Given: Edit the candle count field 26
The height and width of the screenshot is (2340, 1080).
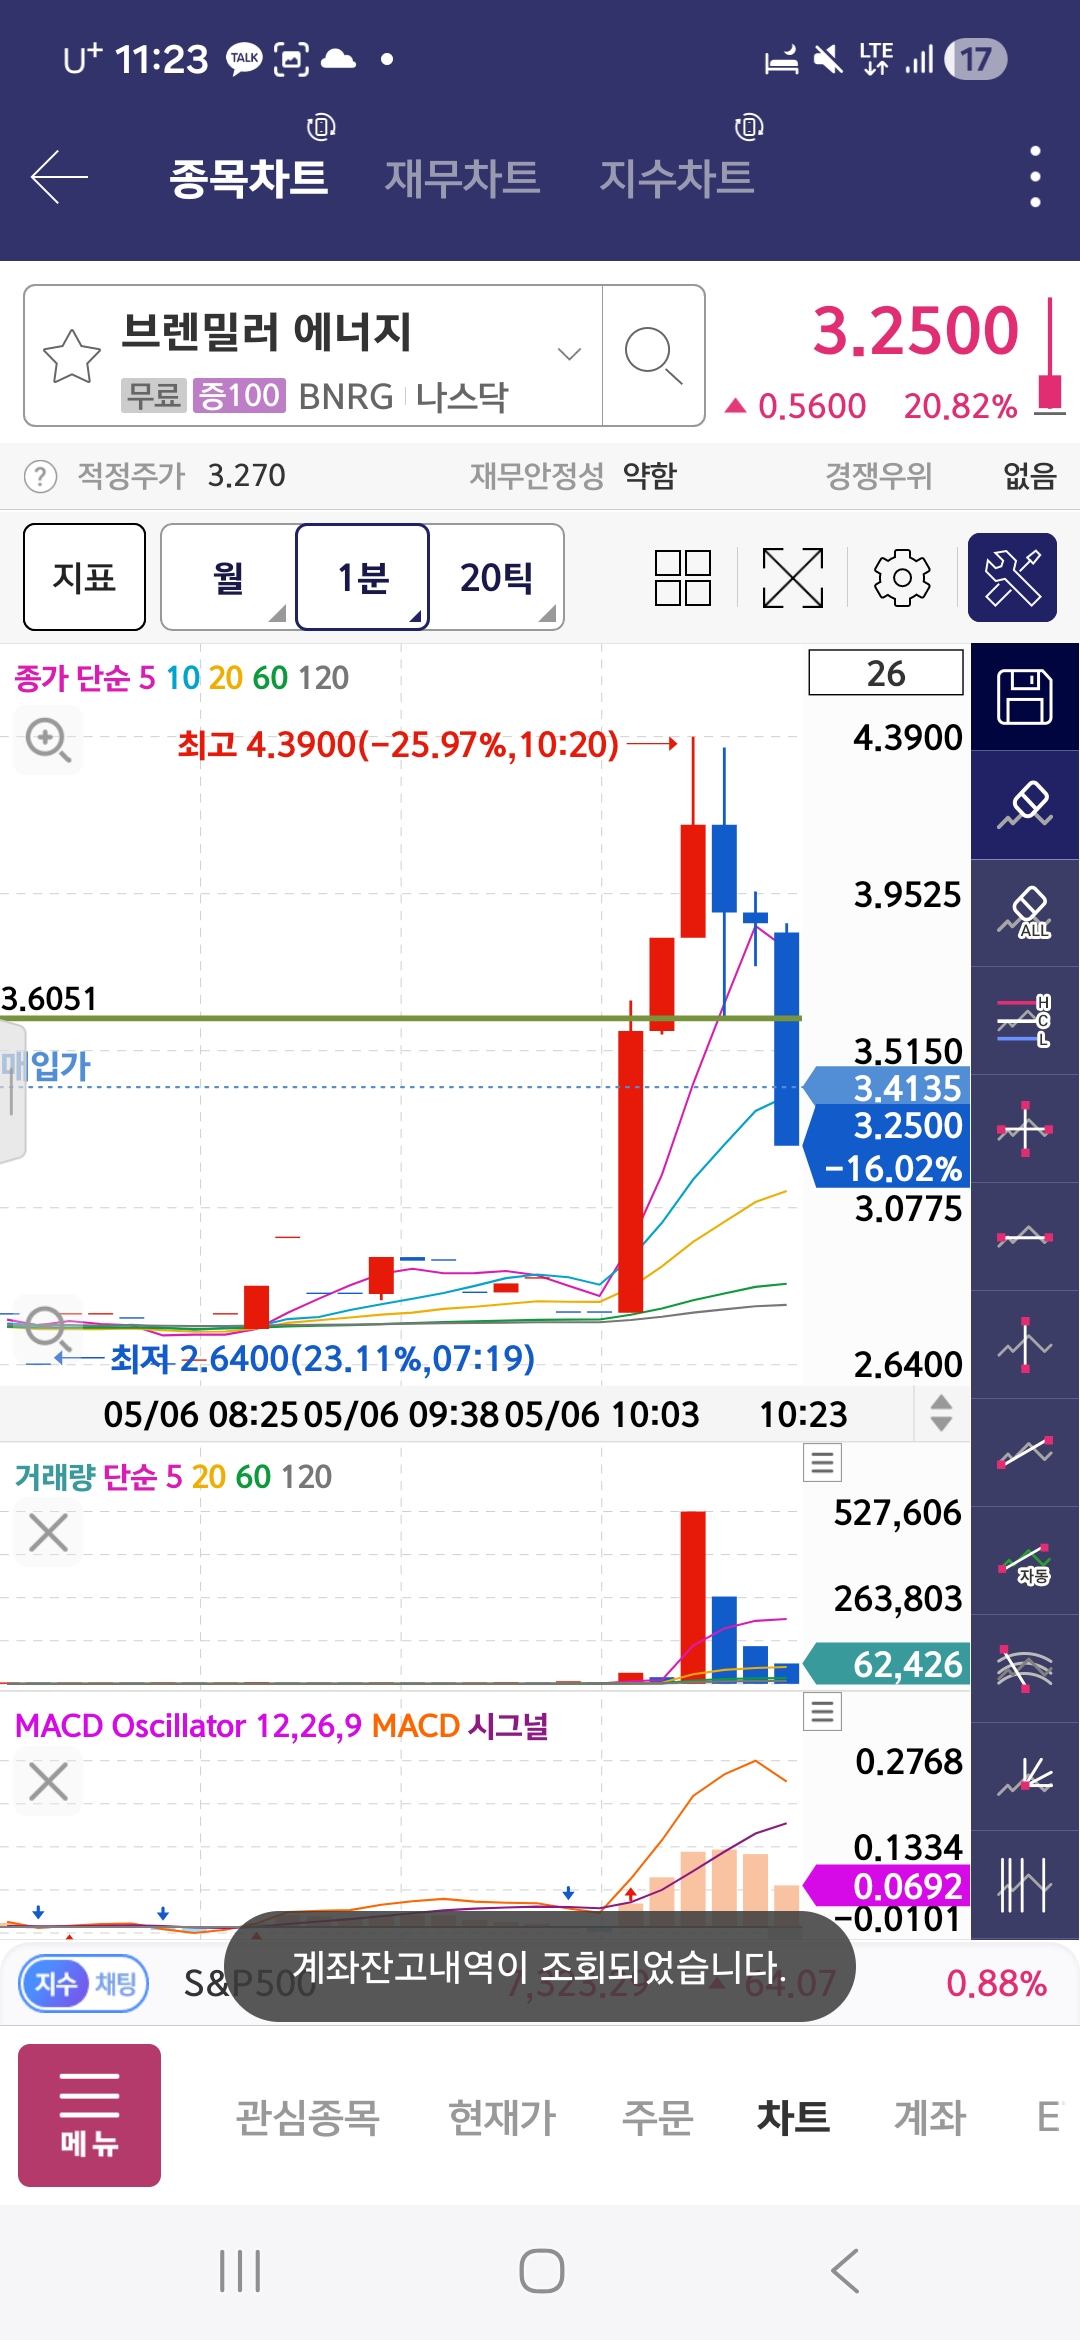Looking at the screenshot, I should pyautogui.click(x=886, y=673).
